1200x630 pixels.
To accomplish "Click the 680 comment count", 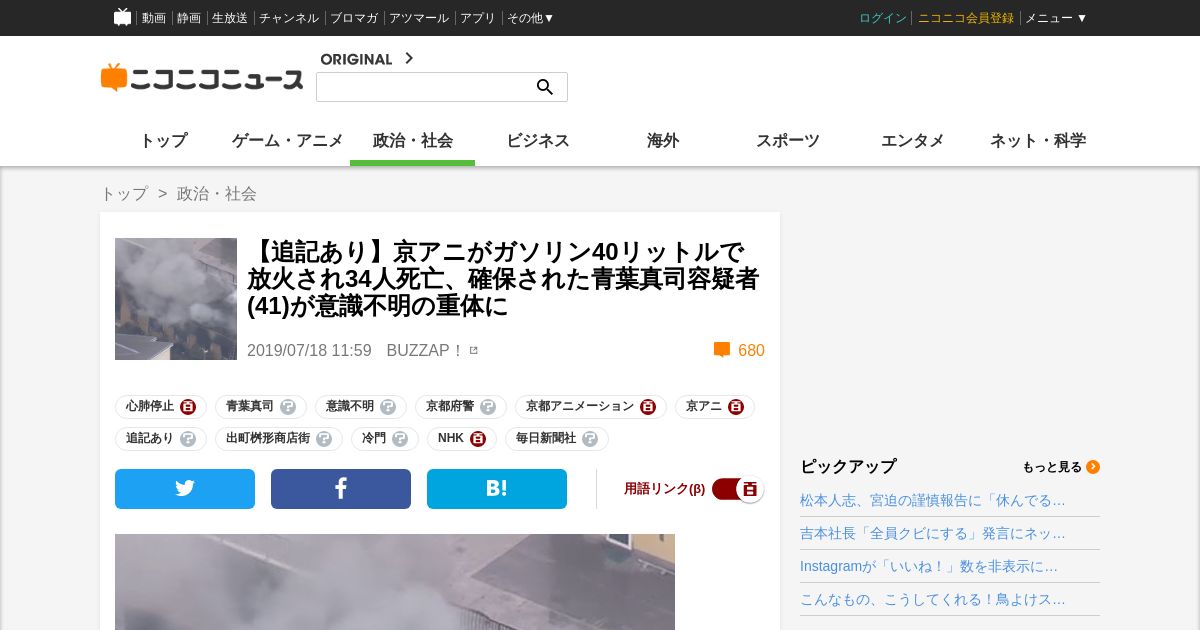I will click(x=751, y=350).
